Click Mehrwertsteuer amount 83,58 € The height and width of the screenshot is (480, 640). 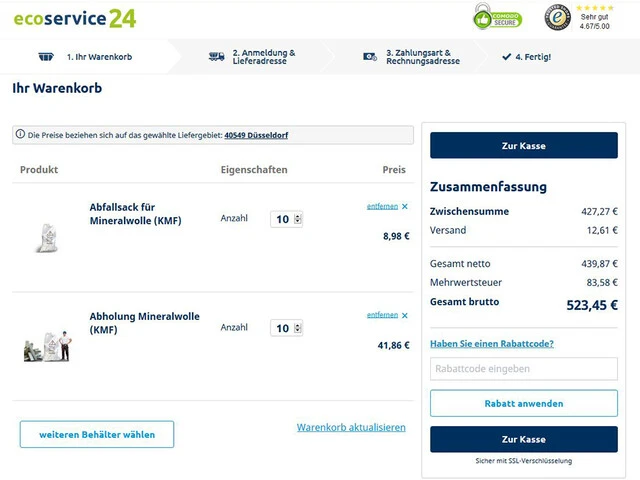(x=602, y=282)
